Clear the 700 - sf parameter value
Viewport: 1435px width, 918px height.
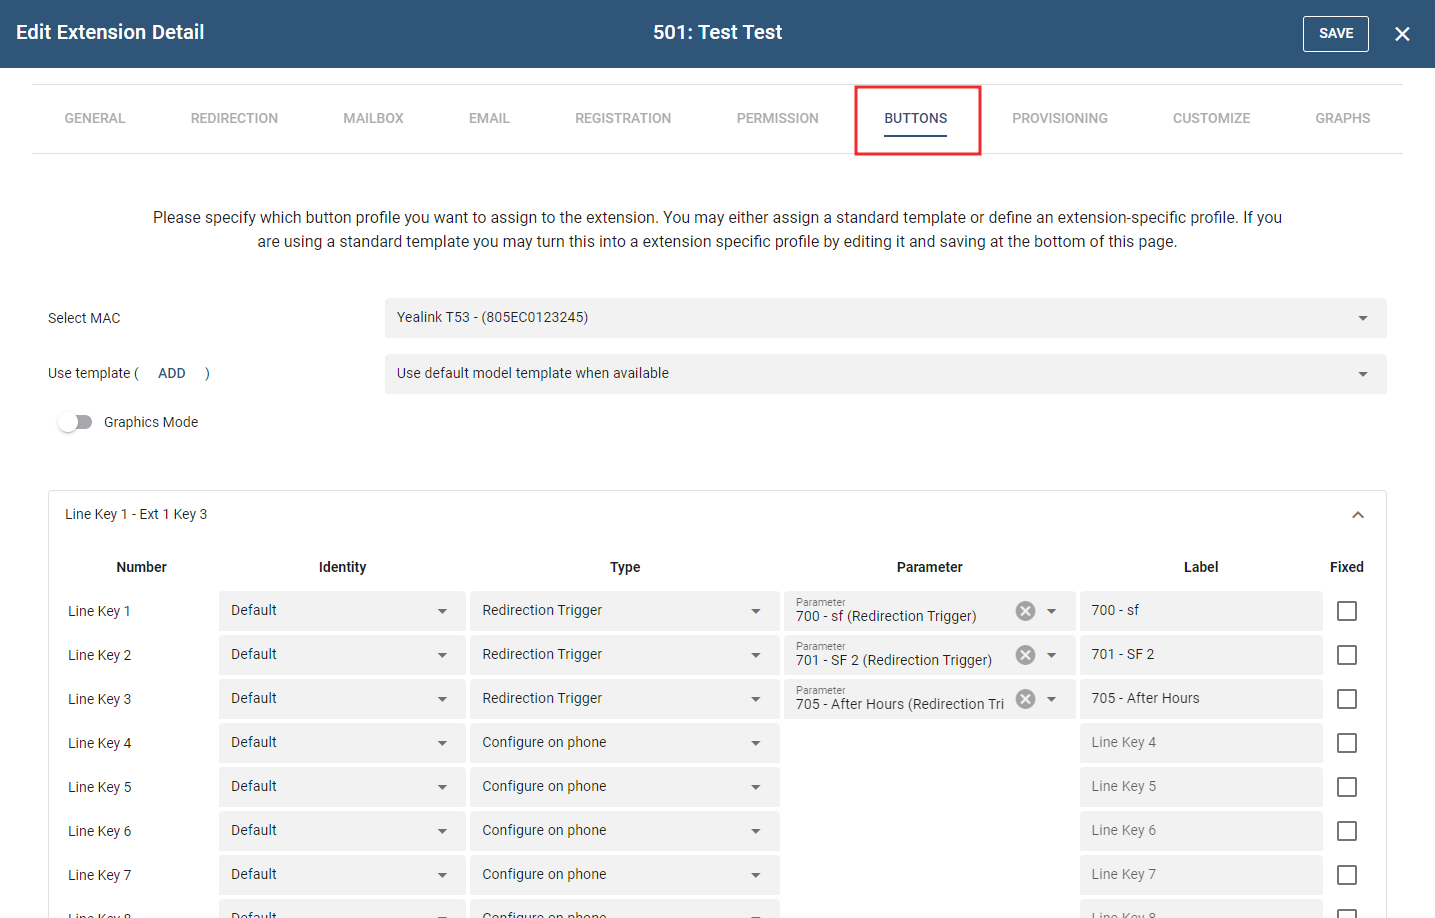click(1025, 611)
